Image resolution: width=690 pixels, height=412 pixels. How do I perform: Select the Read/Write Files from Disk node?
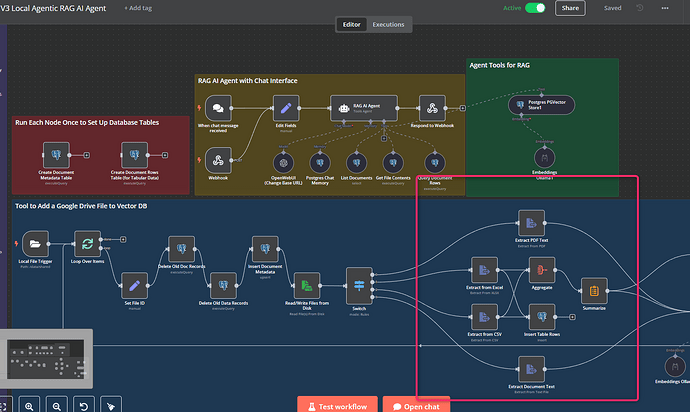307,286
